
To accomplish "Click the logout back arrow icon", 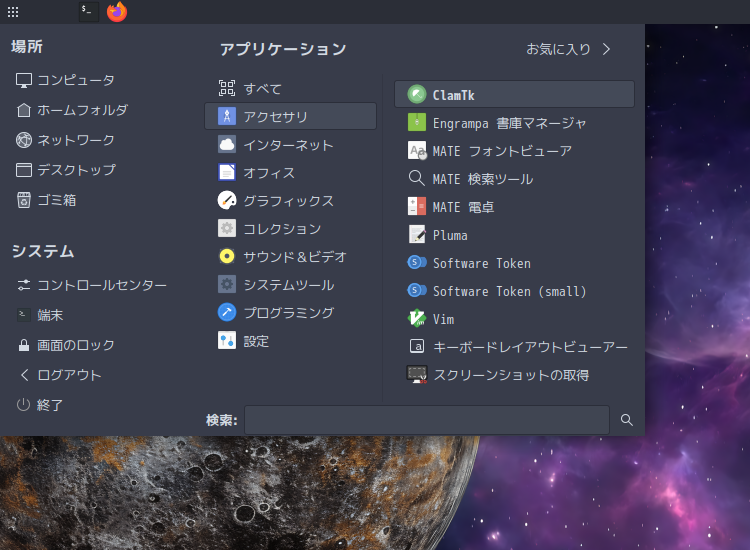I will click(24, 375).
